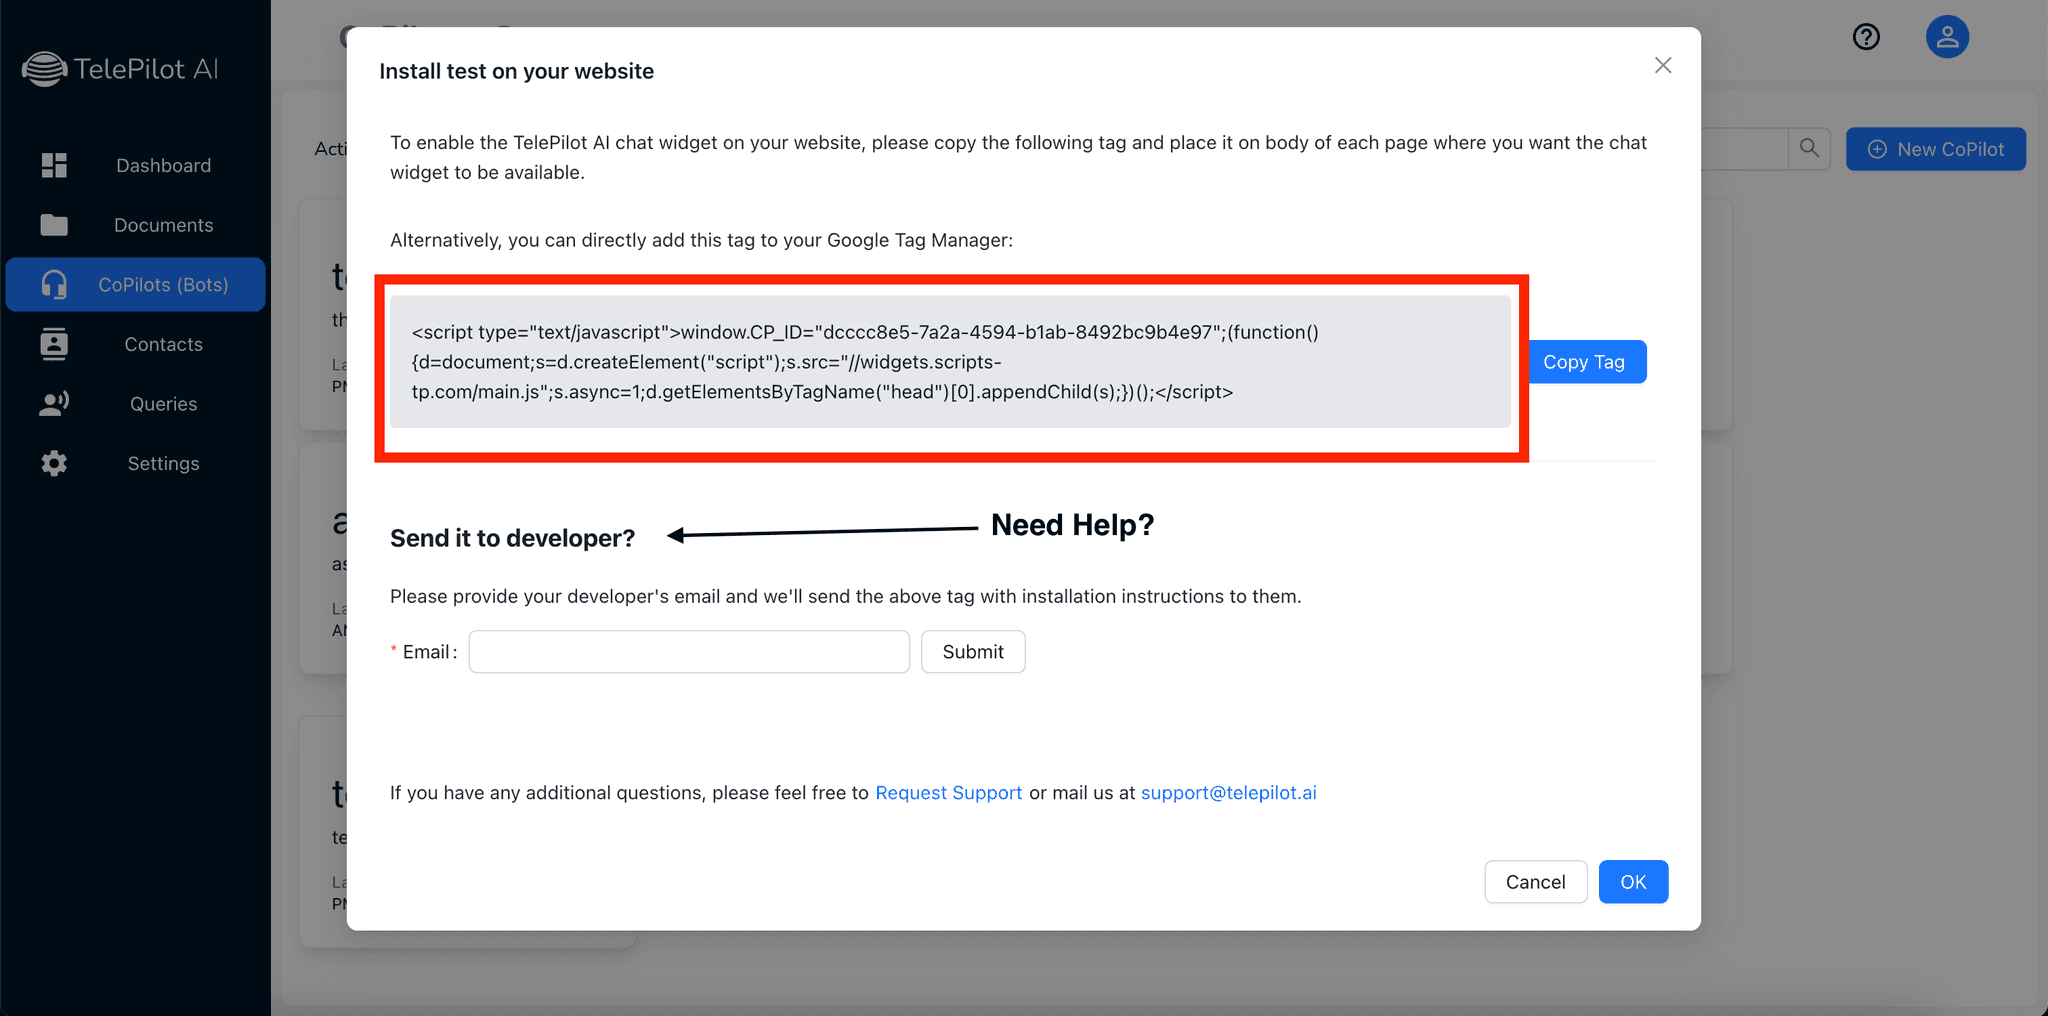Click the search magnifier icon
This screenshot has height=1016, width=2048.
click(x=1809, y=149)
